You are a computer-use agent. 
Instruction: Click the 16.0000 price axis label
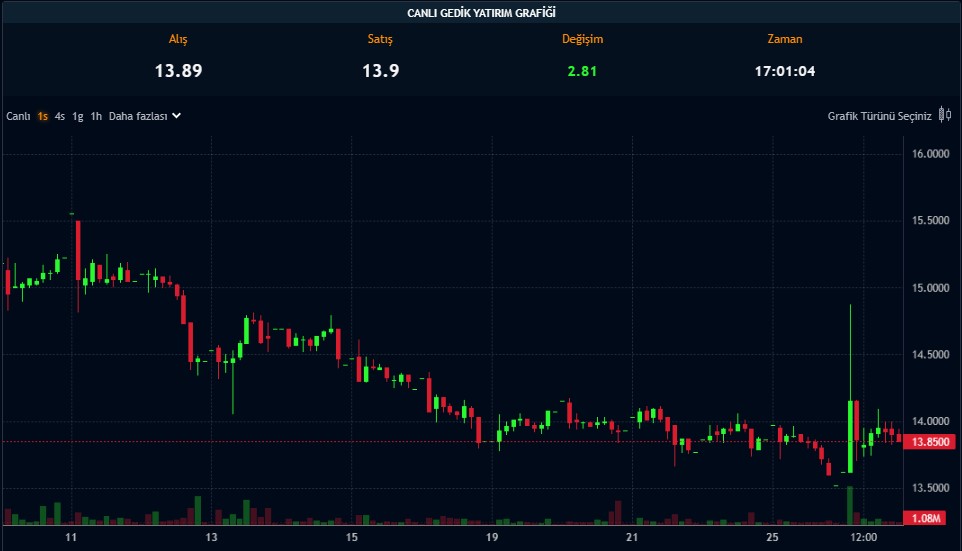click(x=930, y=154)
